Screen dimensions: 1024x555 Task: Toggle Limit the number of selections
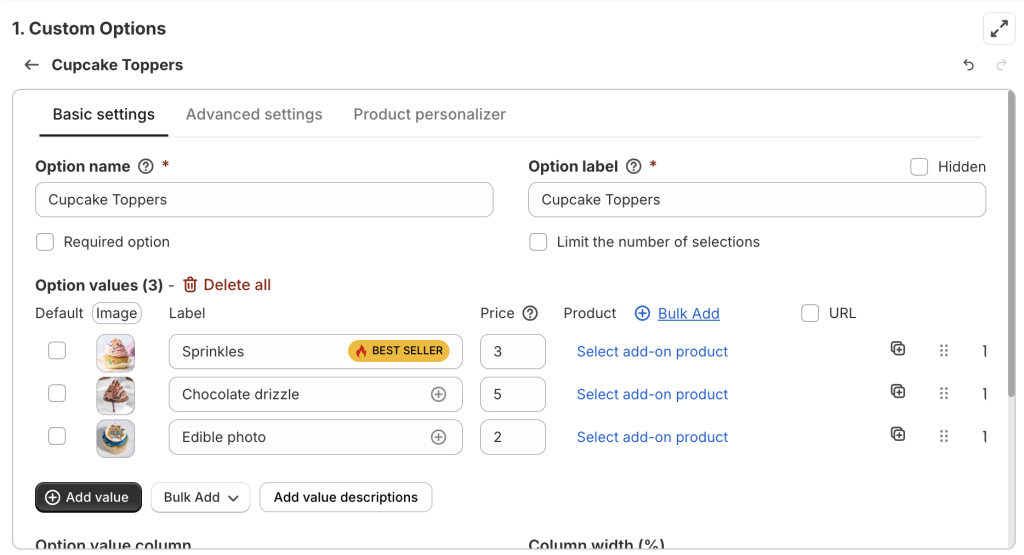tap(538, 242)
